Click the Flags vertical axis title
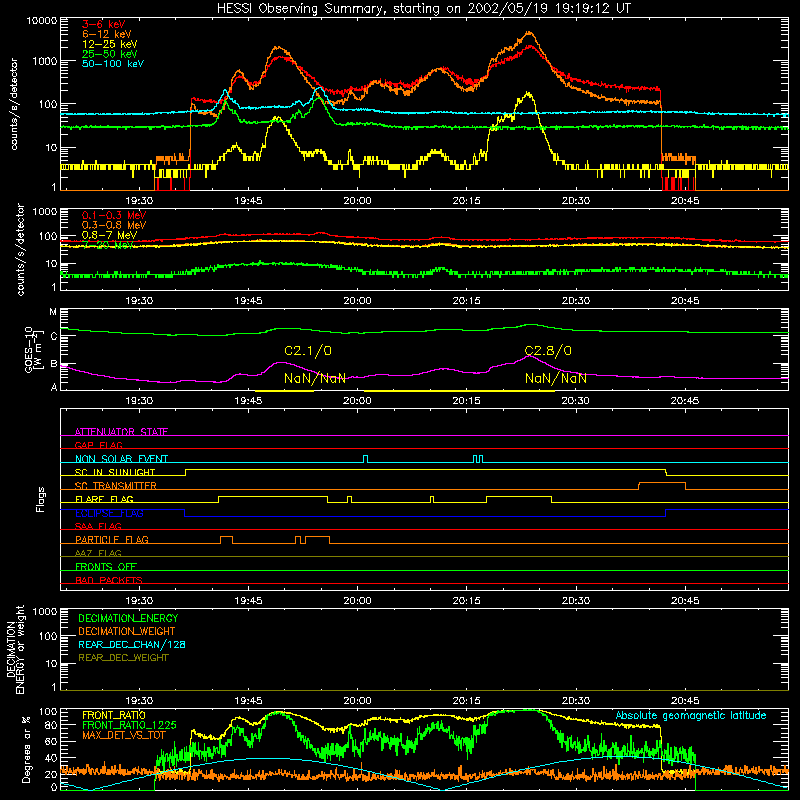Viewport: 800px width, 800px height. tap(41, 499)
